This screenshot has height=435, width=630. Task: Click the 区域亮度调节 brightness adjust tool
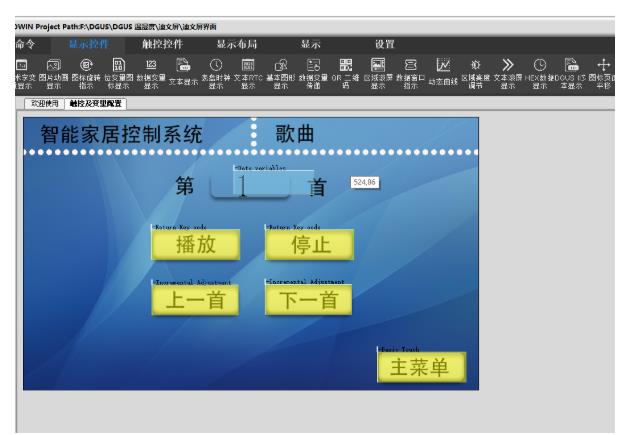coord(475,74)
